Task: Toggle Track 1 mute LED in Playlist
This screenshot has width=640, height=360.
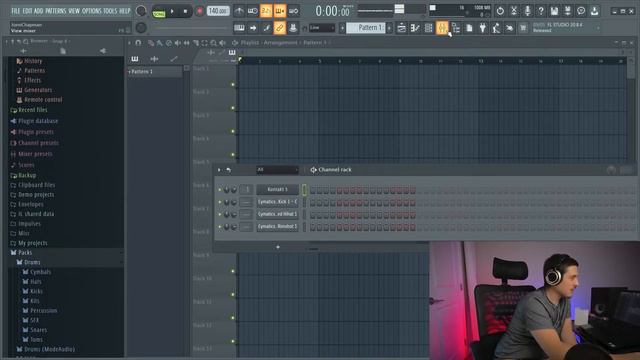Action: 233,84
